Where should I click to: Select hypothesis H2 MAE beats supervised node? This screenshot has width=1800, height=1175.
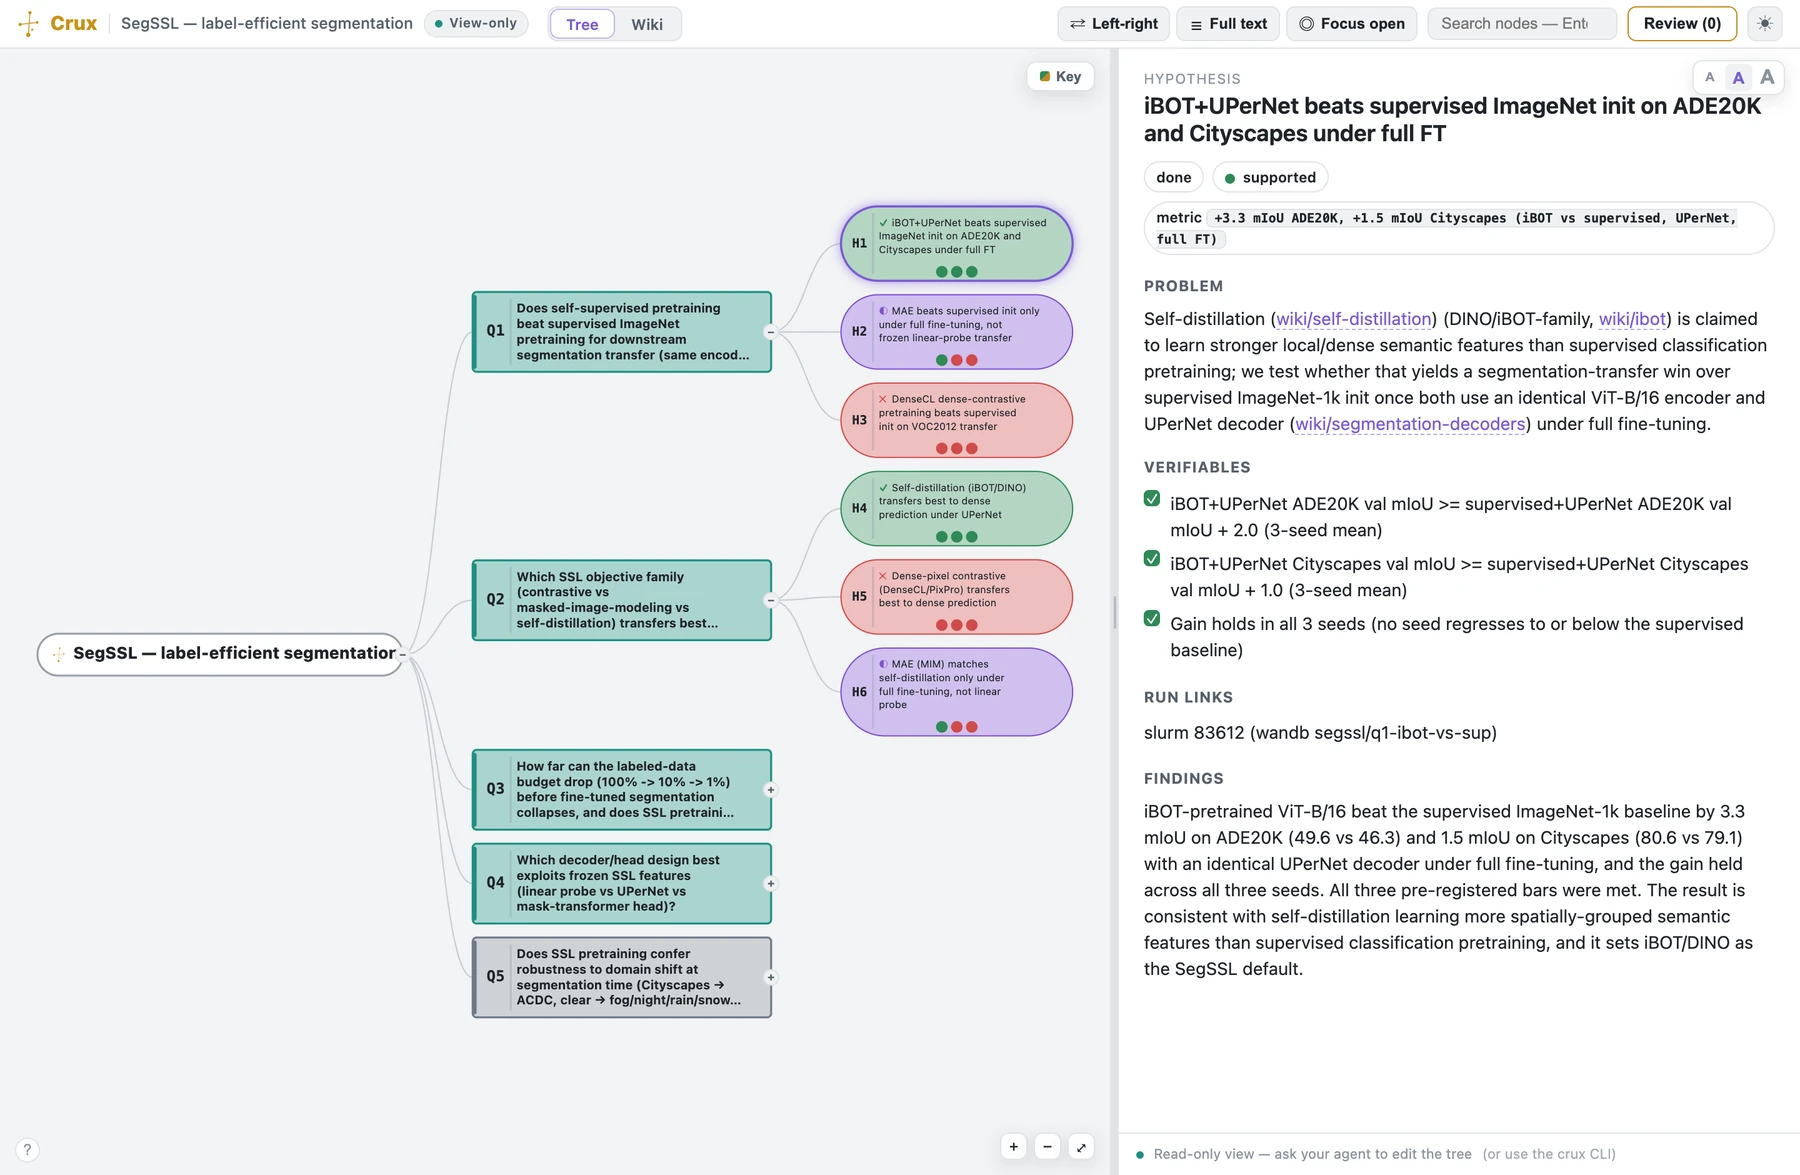pos(957,332)
